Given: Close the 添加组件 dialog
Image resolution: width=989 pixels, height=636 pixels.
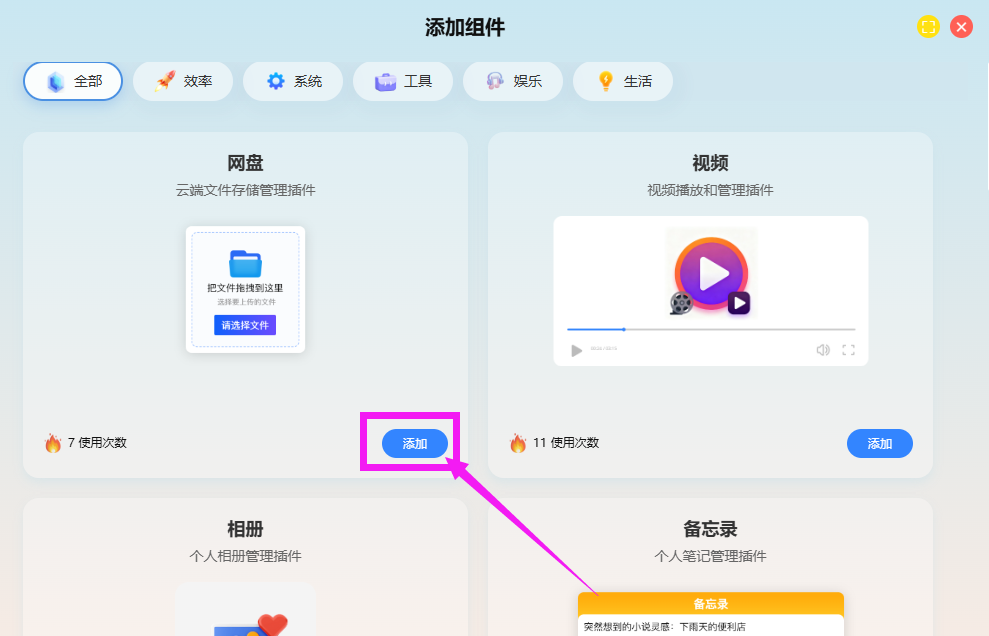Looking at the screenshot, I should (x=961, y=27).
